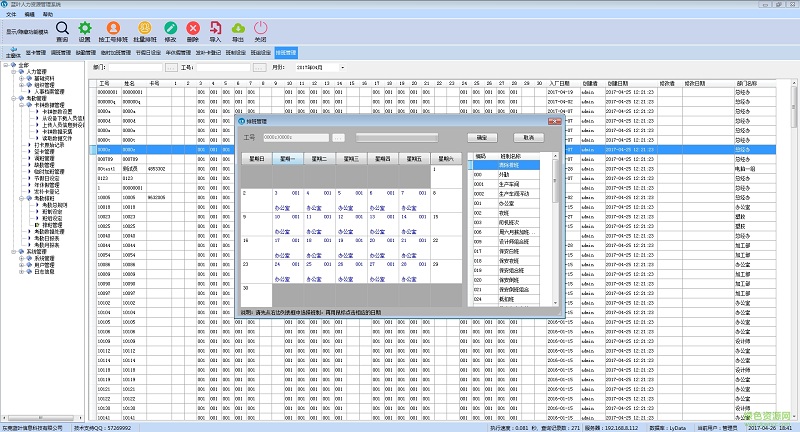Collapse the 人力管理 tree node
Image resolution: width=800 pixels, height=432 pixels.
pos(14,72)
